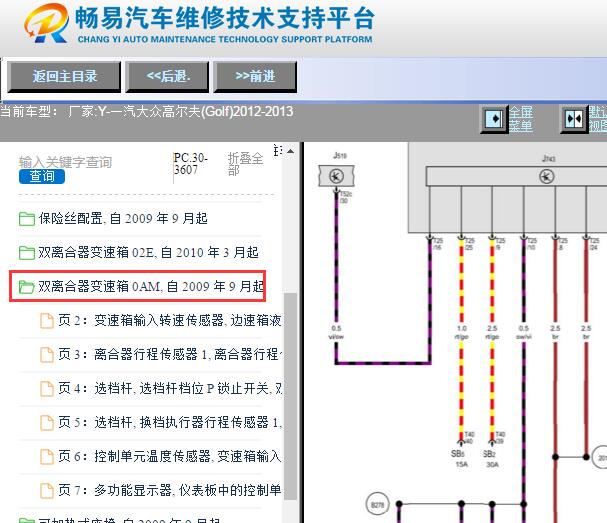607x523 pixels.
Task: Click the SB2 30A fuse label
Action: point(490,458)
